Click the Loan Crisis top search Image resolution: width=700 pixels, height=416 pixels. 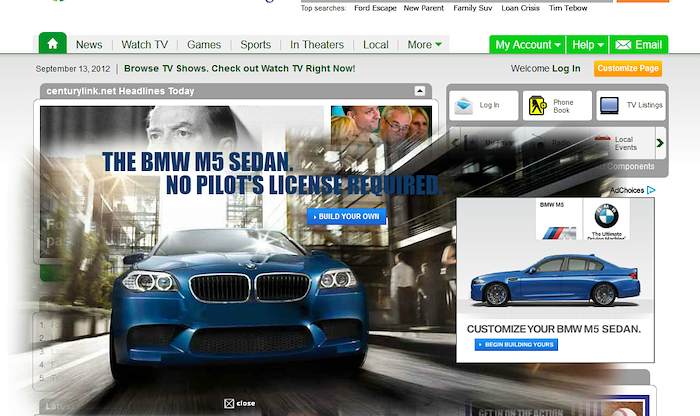click(x=520, y=8)
